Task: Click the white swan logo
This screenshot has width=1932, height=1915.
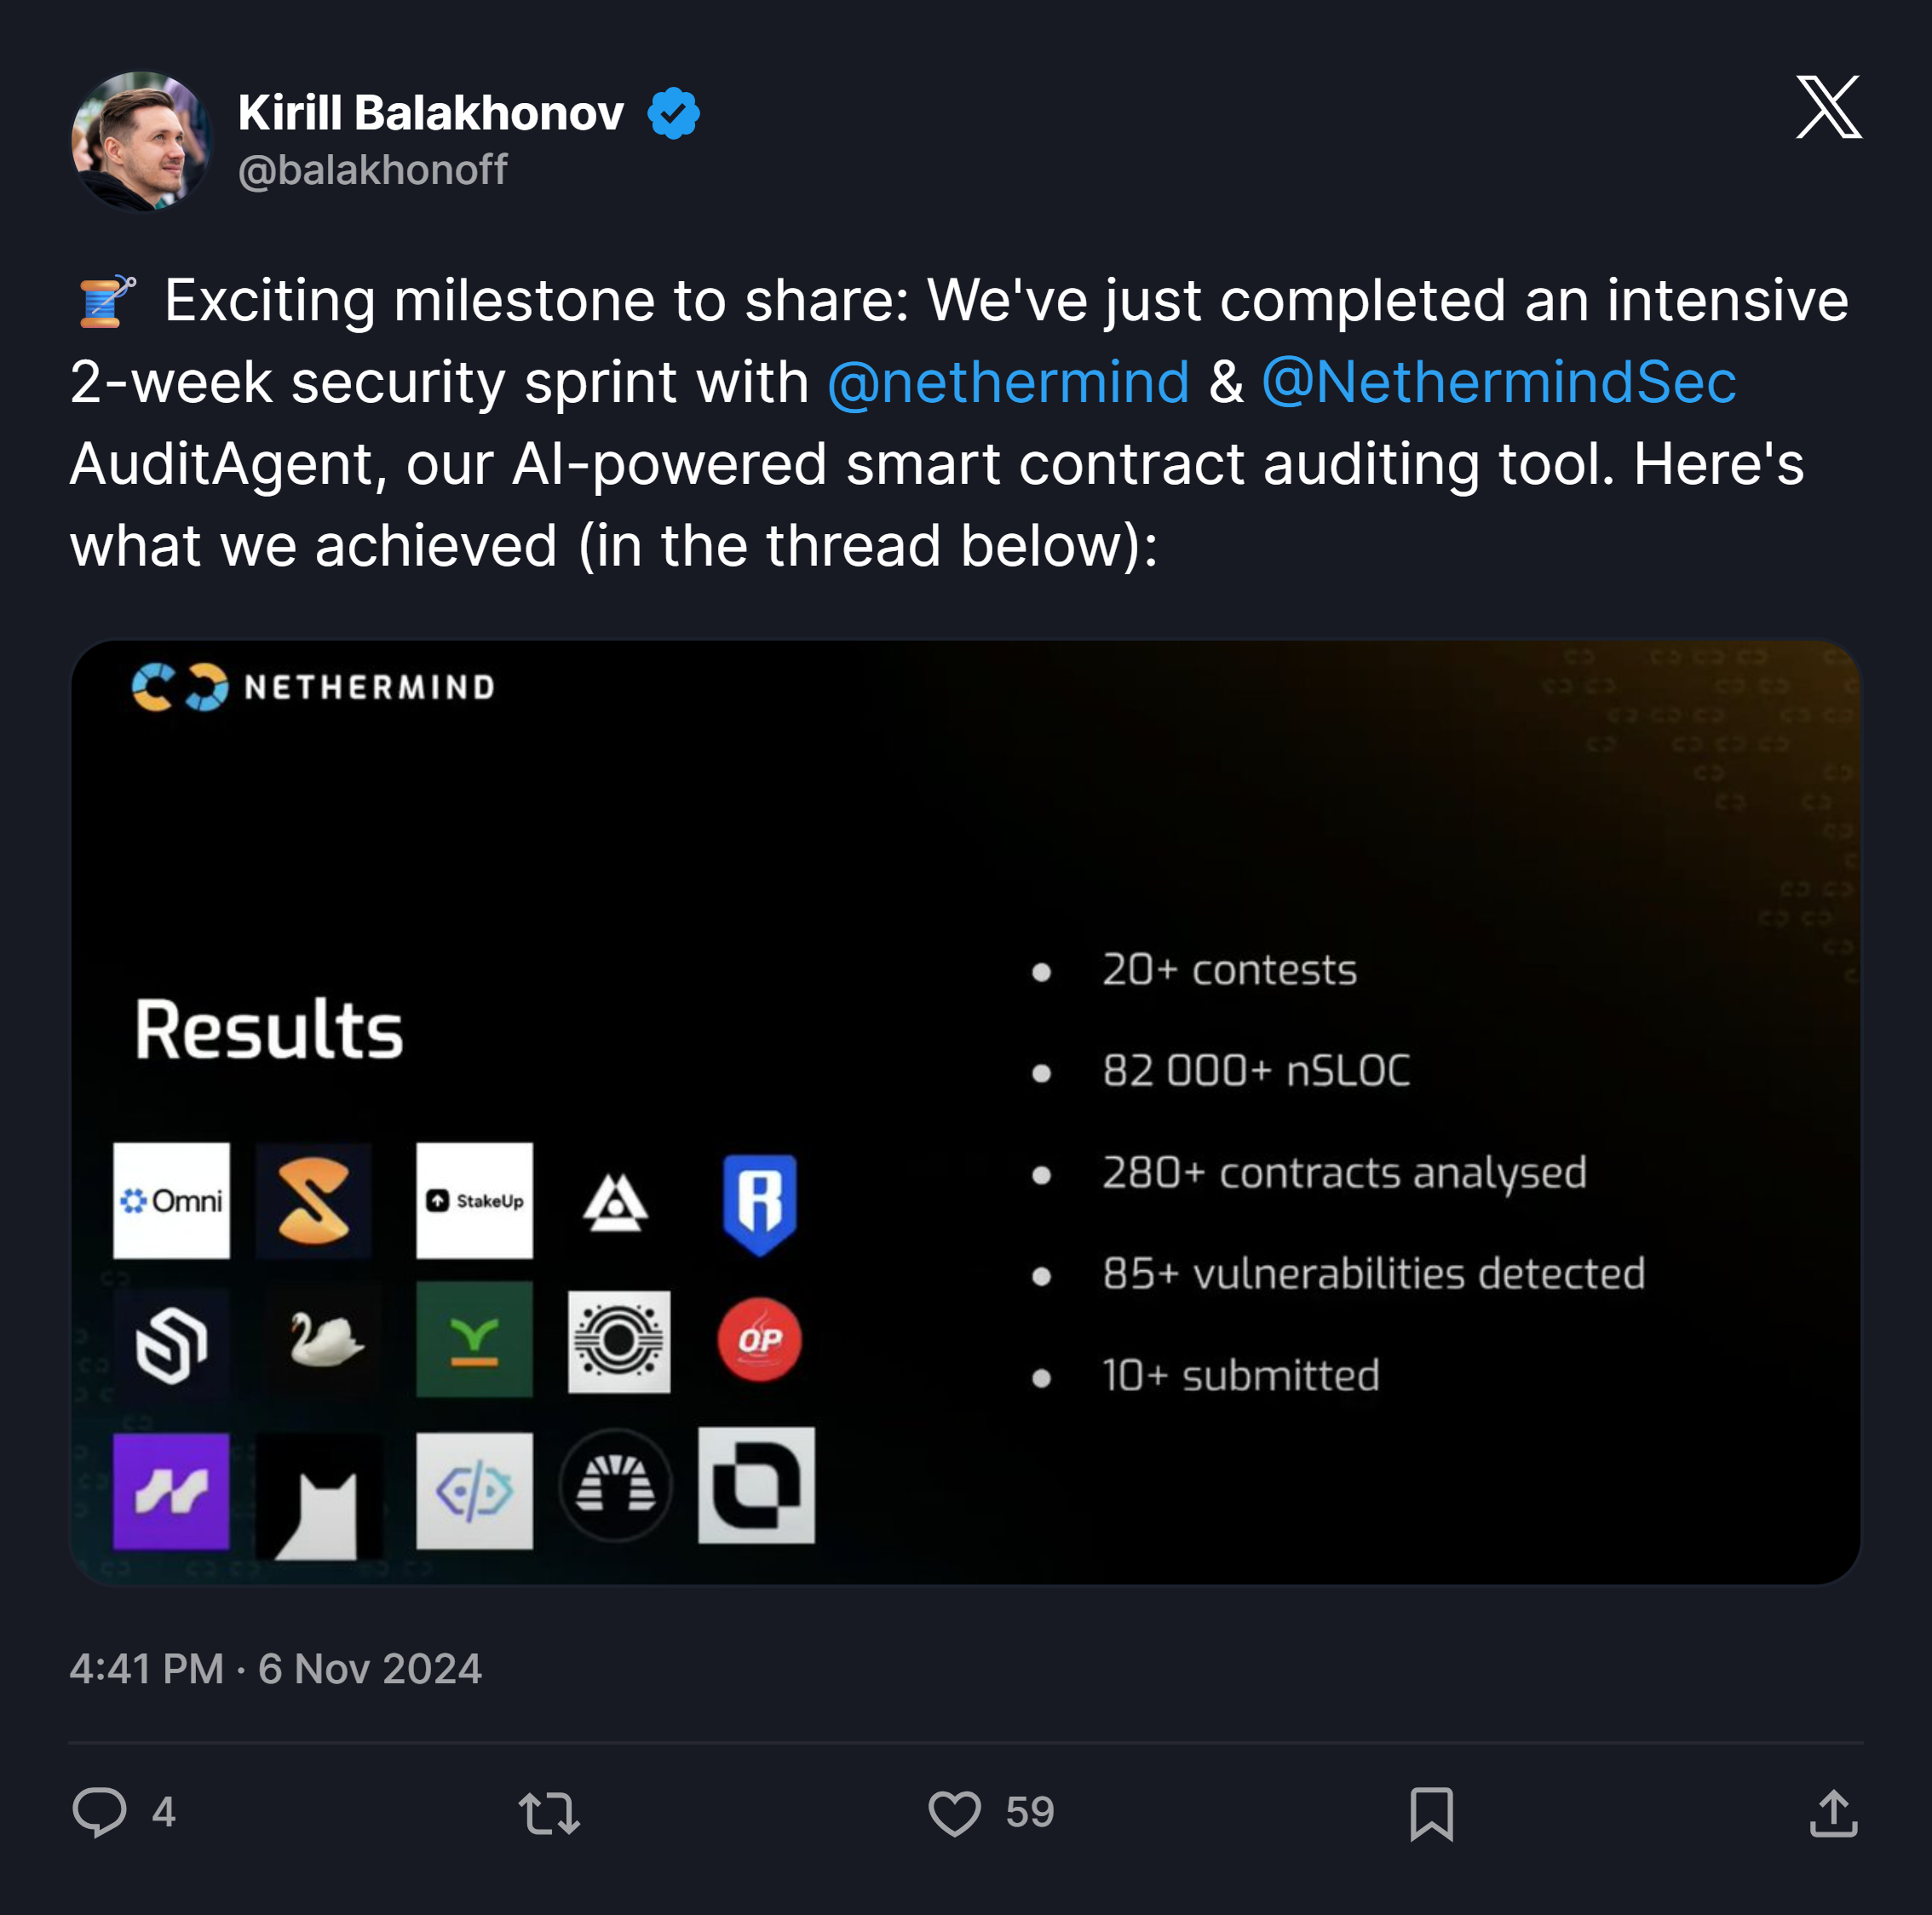Action: (x=323, y=1339)
